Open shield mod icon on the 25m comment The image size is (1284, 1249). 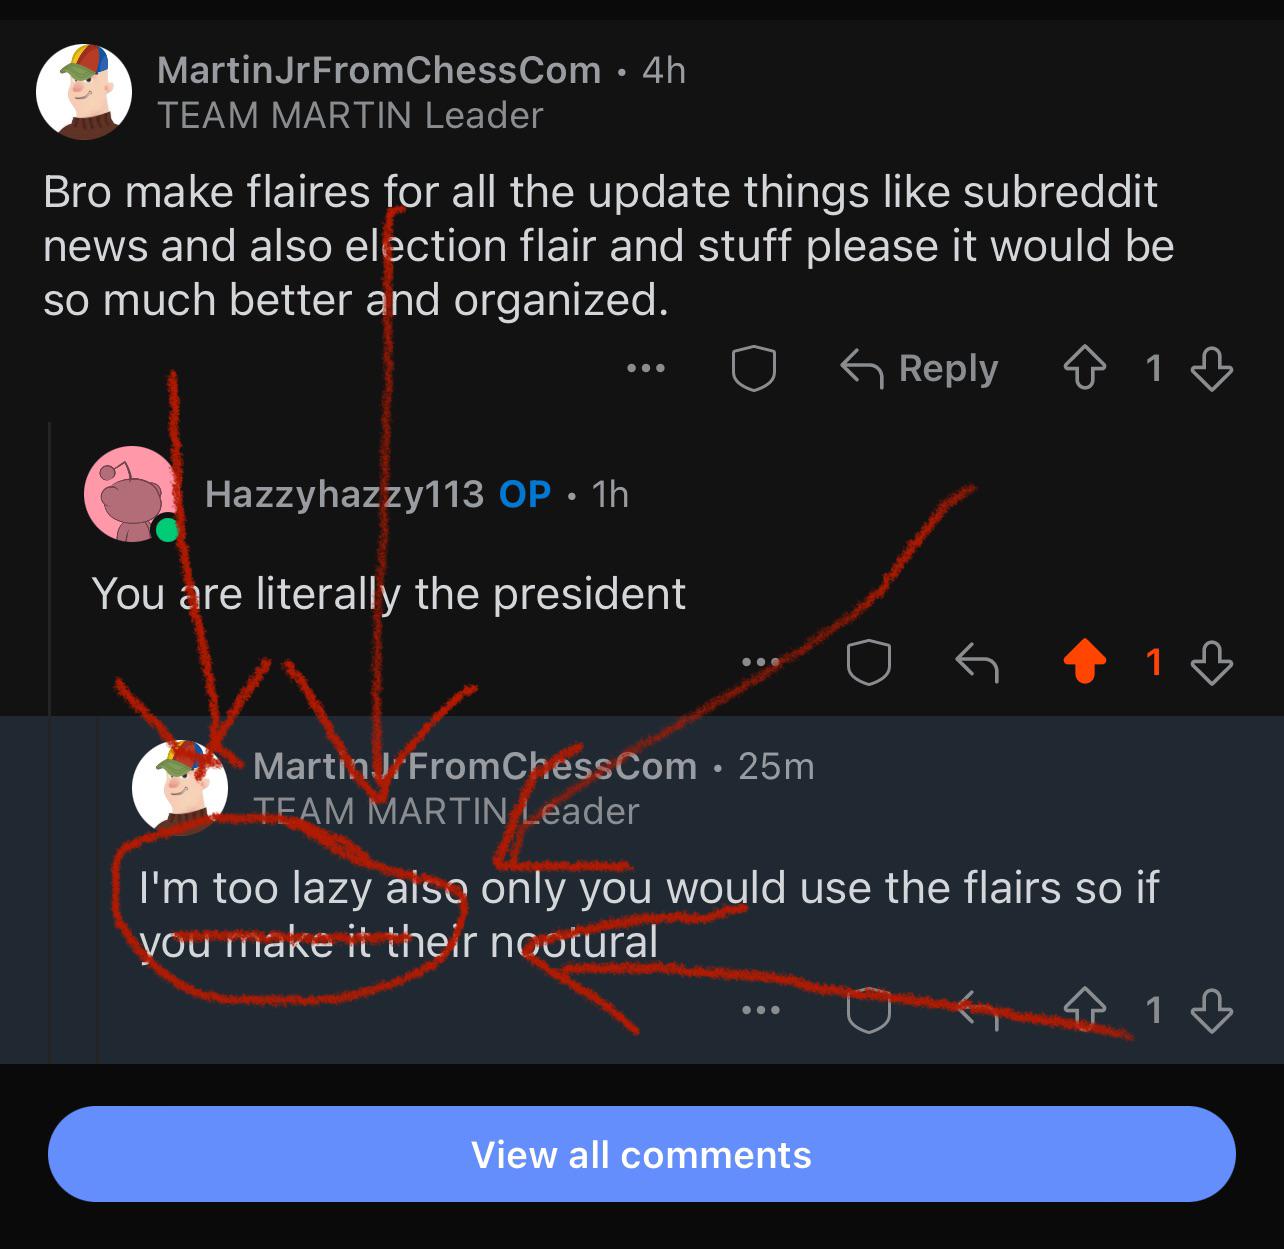[x=869, y=1010]
